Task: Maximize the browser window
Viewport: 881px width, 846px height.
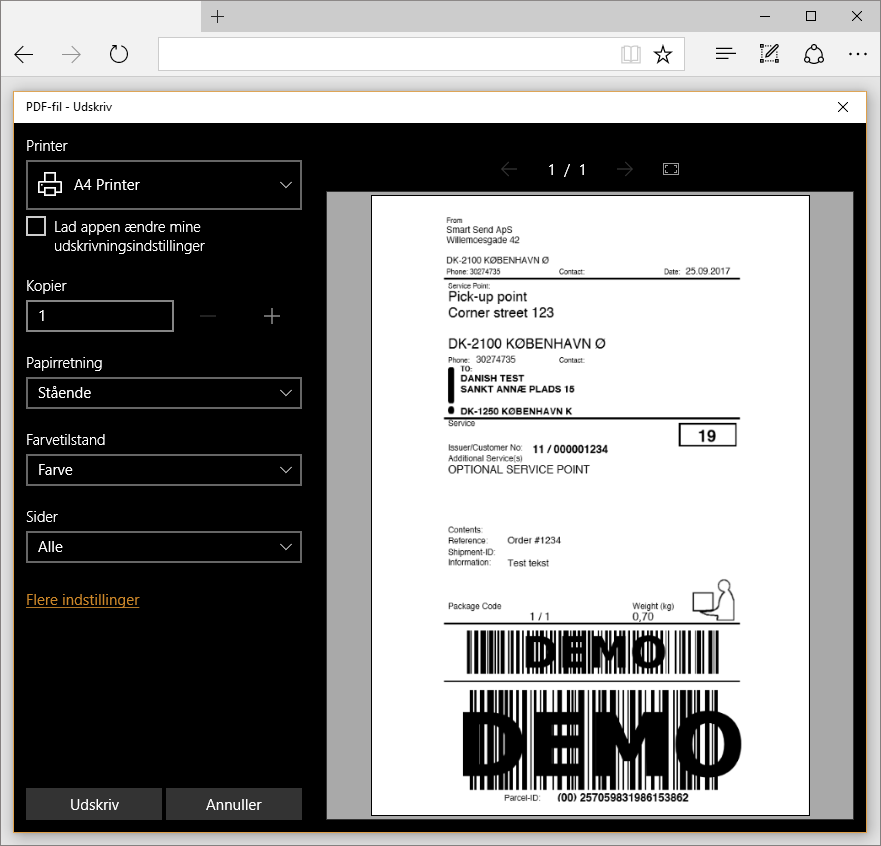Action: click(811, 16)
